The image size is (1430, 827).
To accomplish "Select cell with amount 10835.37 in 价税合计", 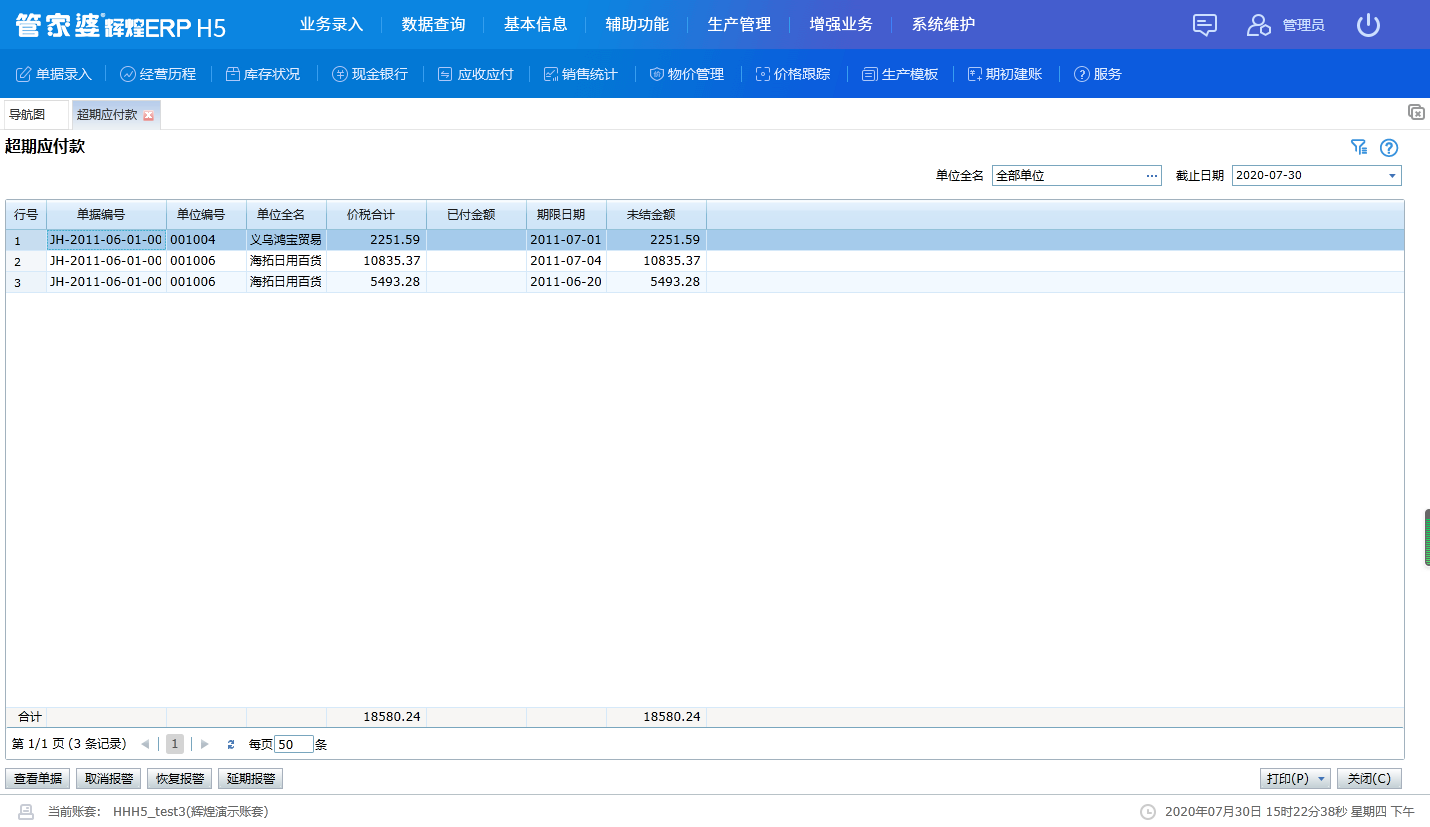I will [x=376, y=260].
